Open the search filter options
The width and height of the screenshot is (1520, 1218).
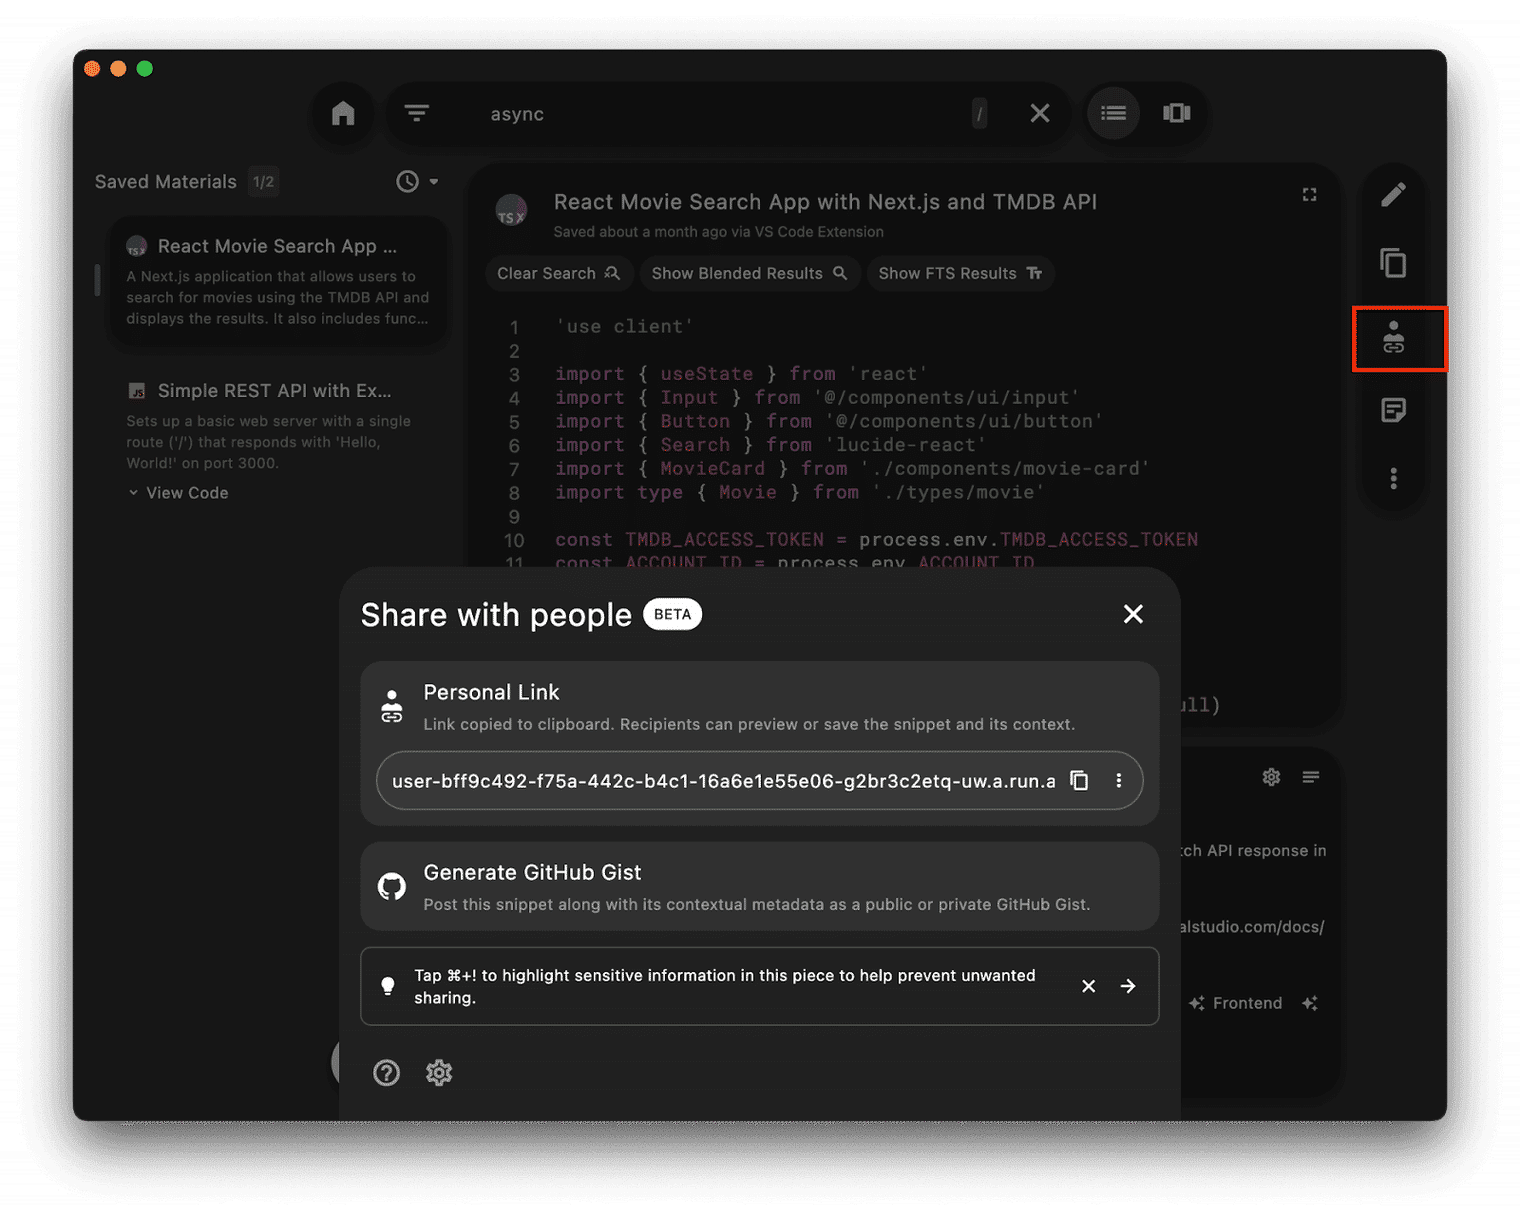coord(417,113)
